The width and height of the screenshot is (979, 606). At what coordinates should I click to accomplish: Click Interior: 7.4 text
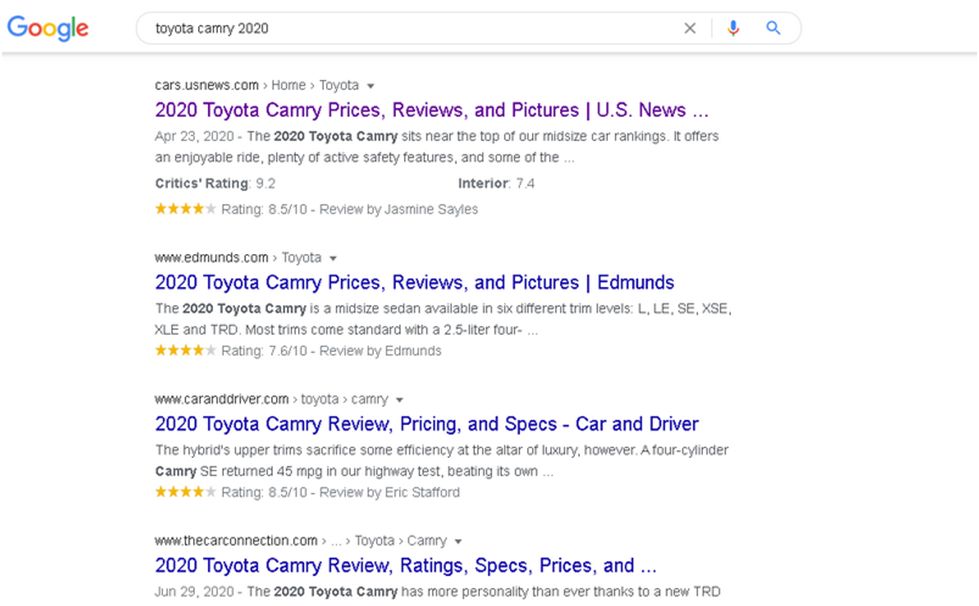coord(496,183)
